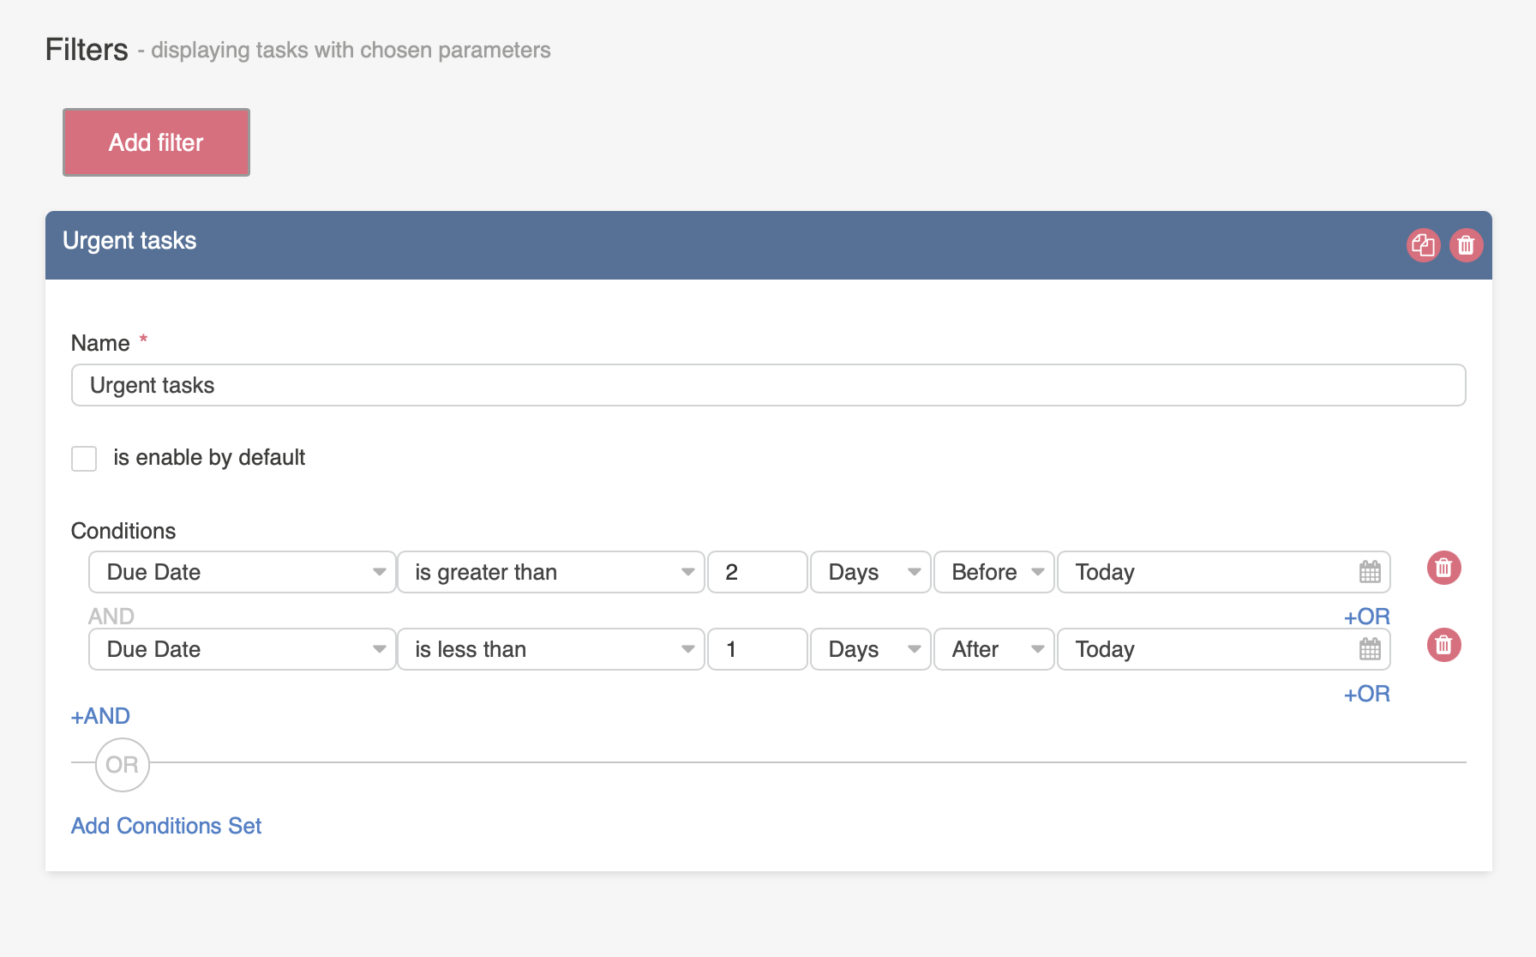Delete the Urgent tasks filter
The width and height of the screenshot is (1536, 957).
(1465, 245)
